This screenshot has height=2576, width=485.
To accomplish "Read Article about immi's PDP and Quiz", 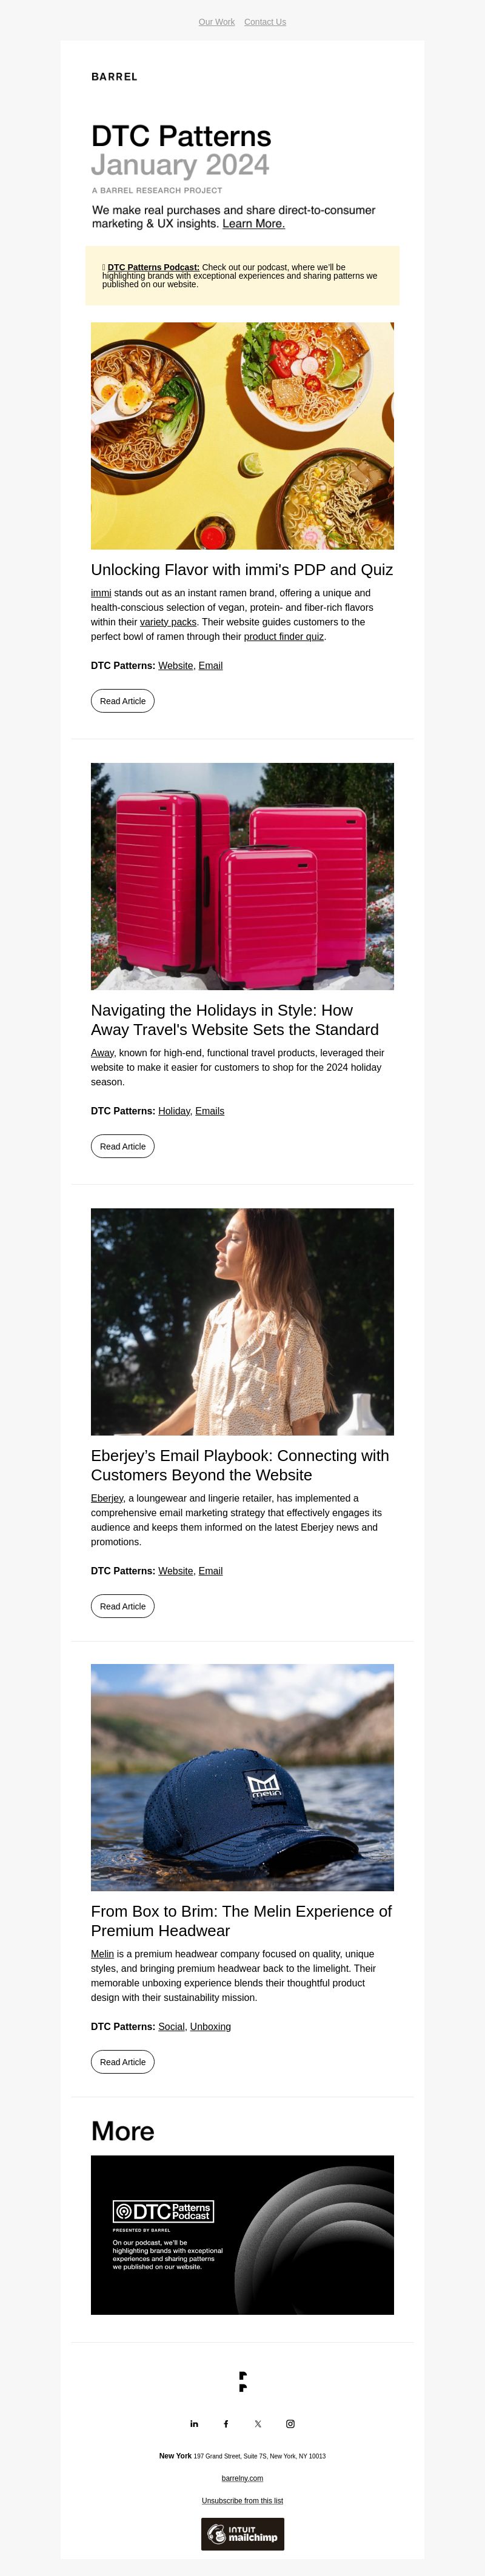I will [x=123, y=701].
